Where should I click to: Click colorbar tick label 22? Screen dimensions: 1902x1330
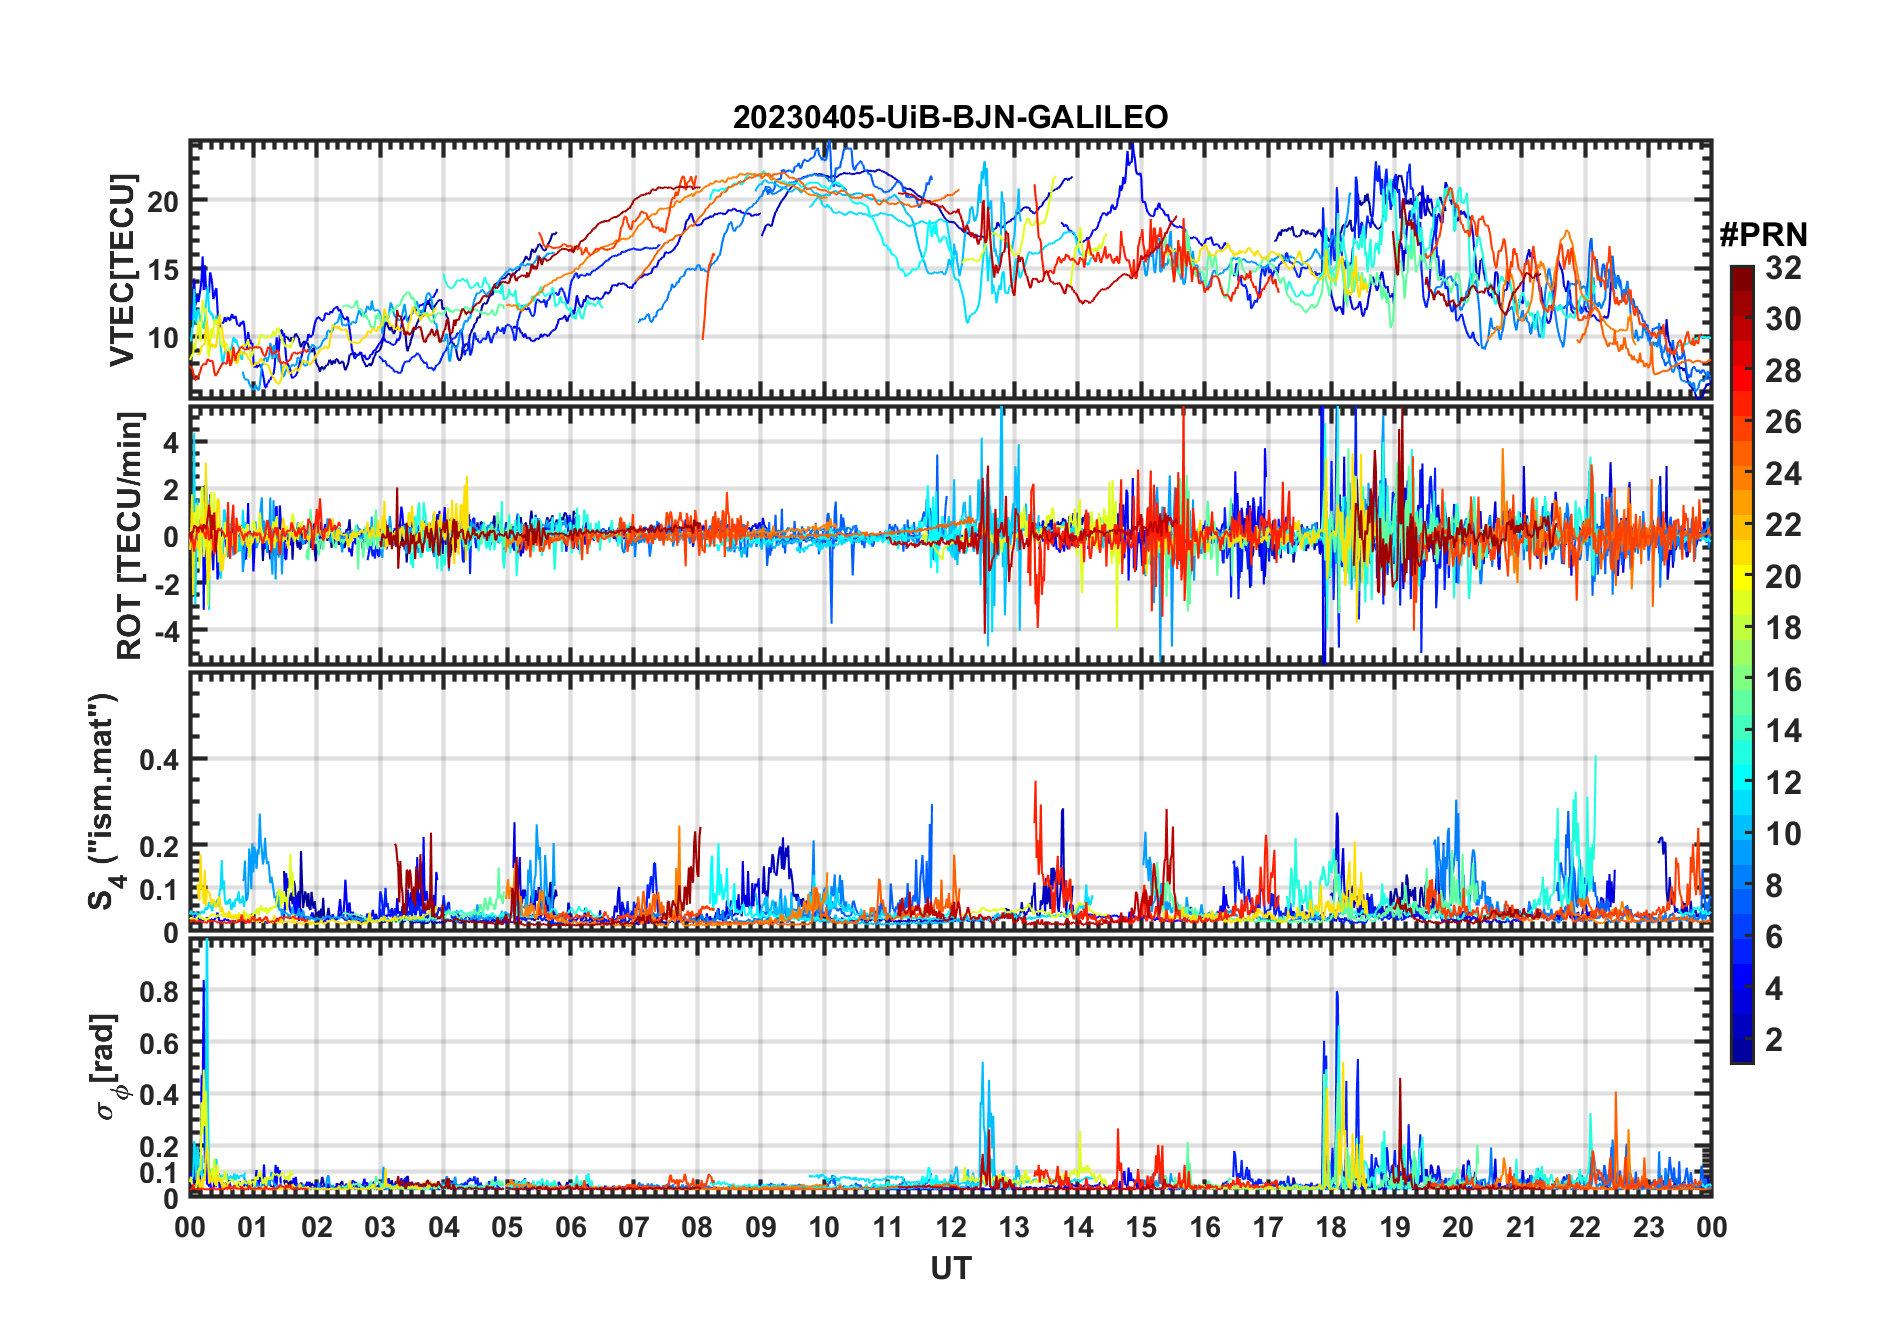point(1783,525)
